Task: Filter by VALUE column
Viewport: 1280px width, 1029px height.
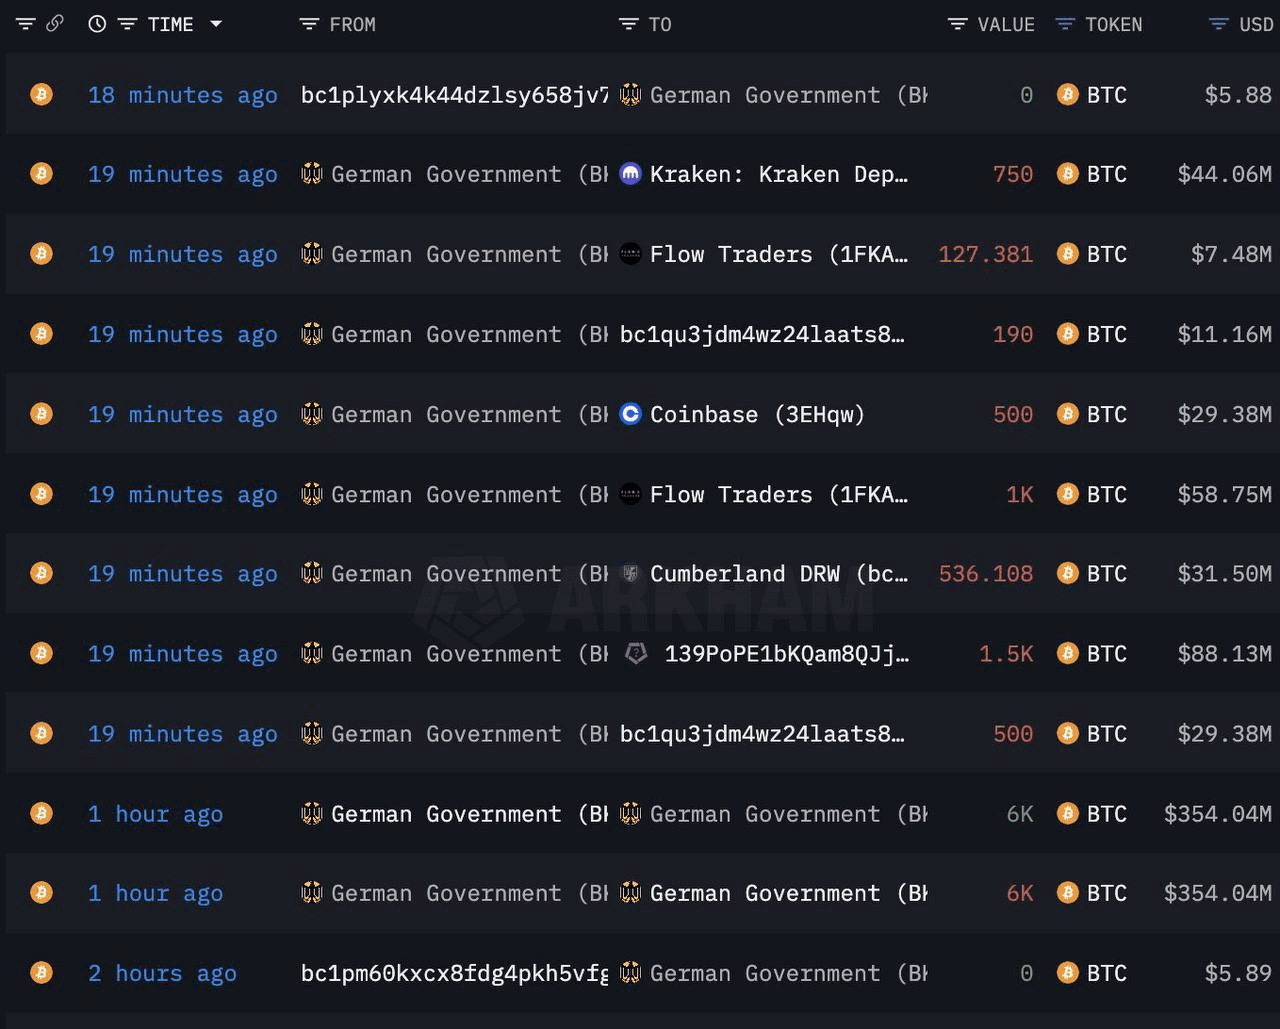Action: [x=957, y=24]
